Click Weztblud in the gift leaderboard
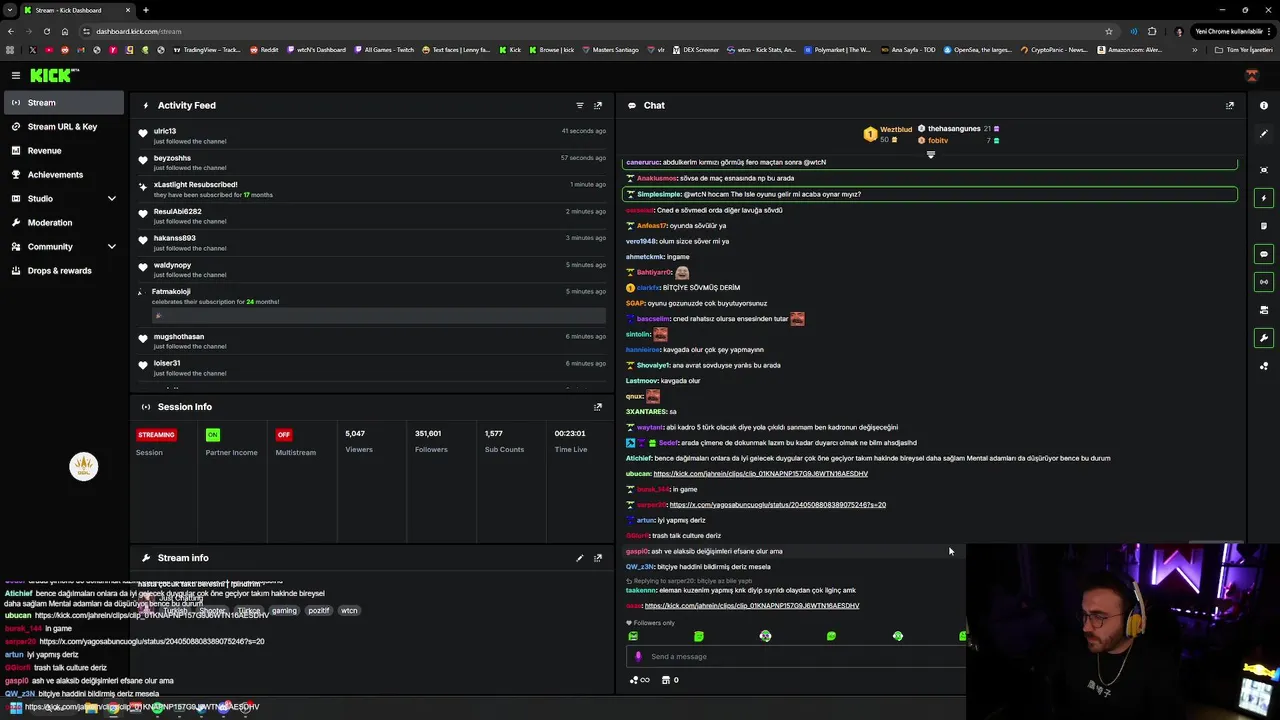1280x720 pixels. 896,129
